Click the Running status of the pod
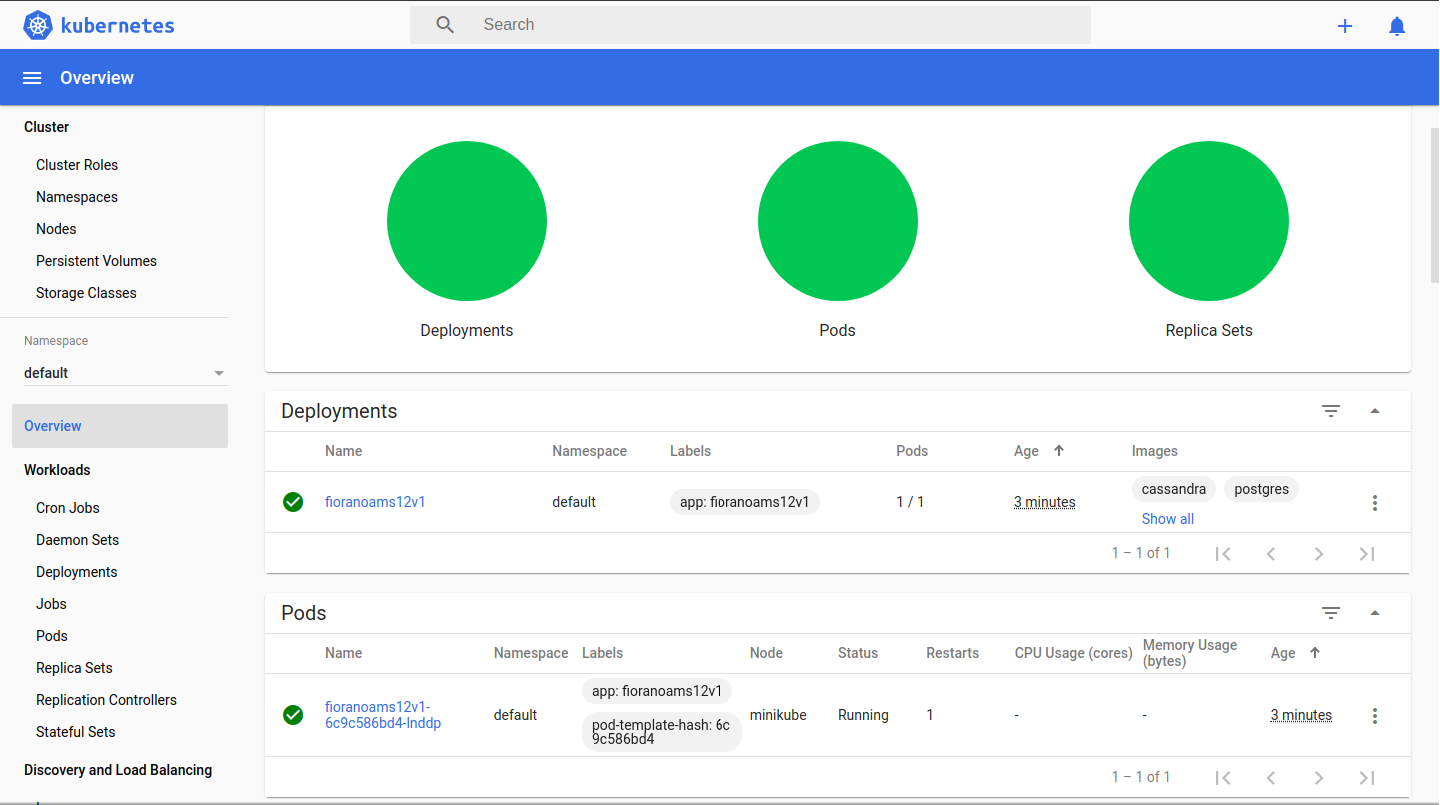Image resolution: width=1440 pixels, height=805 pixels. pyautogui.click(x=863, y=715)
